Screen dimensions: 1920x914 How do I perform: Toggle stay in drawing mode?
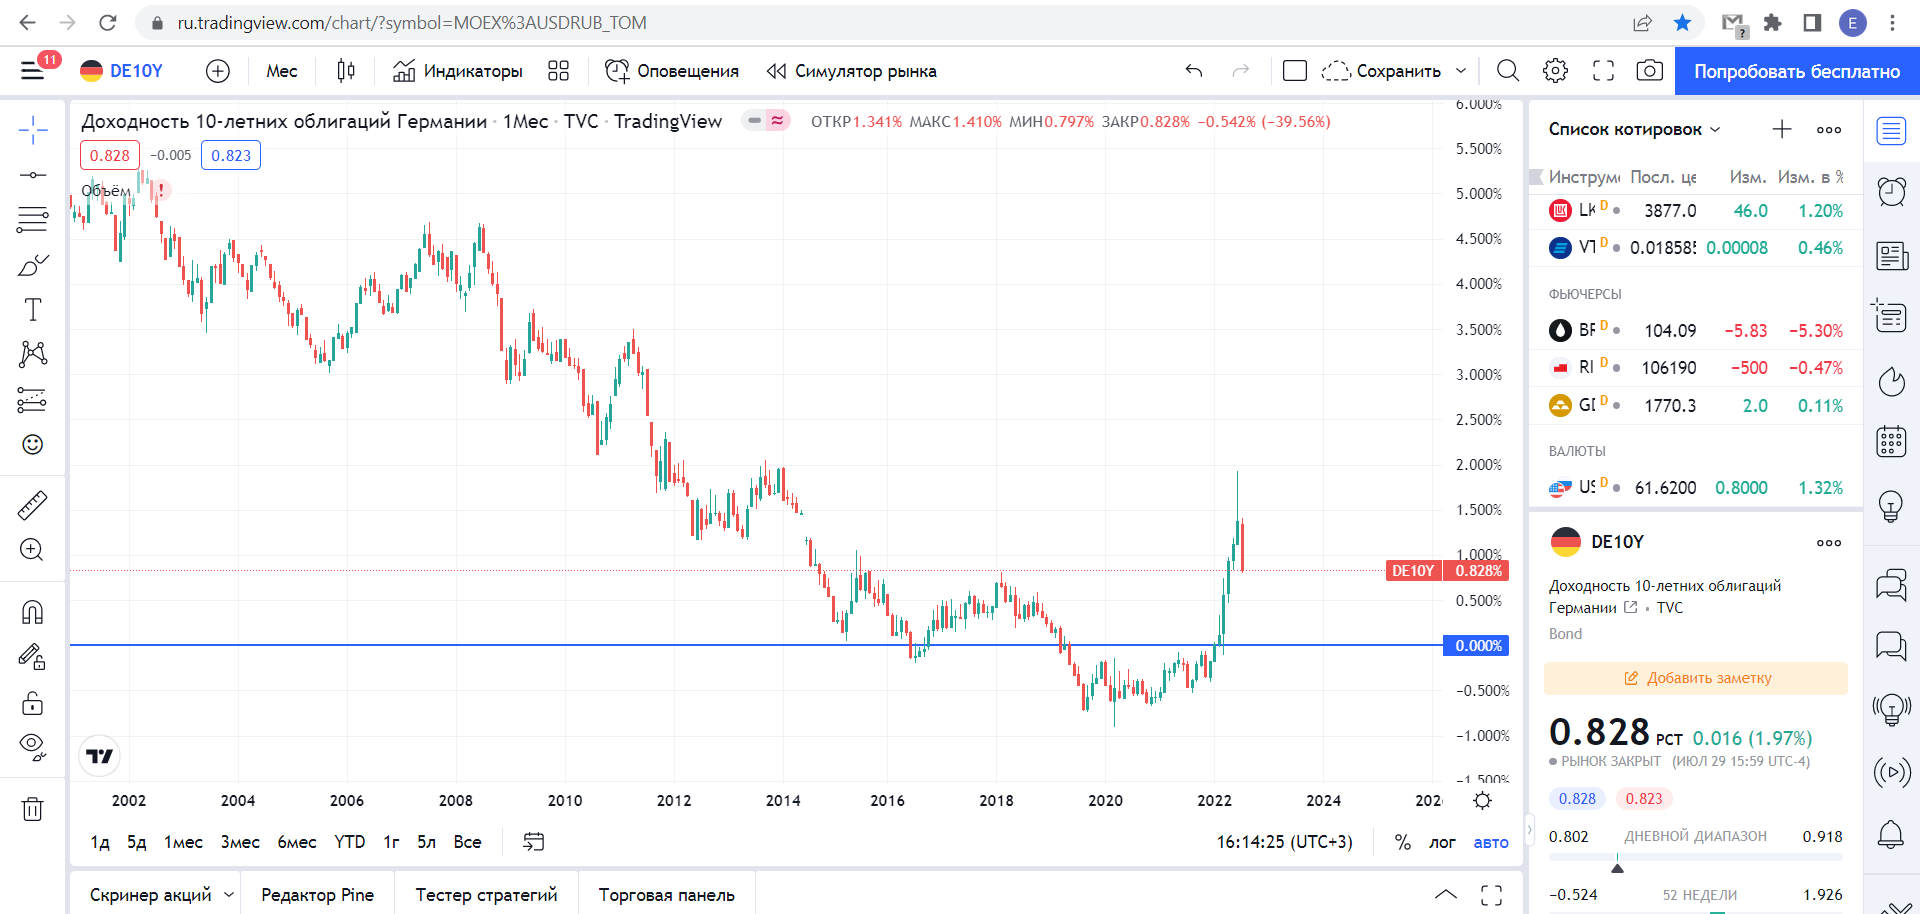33,657
